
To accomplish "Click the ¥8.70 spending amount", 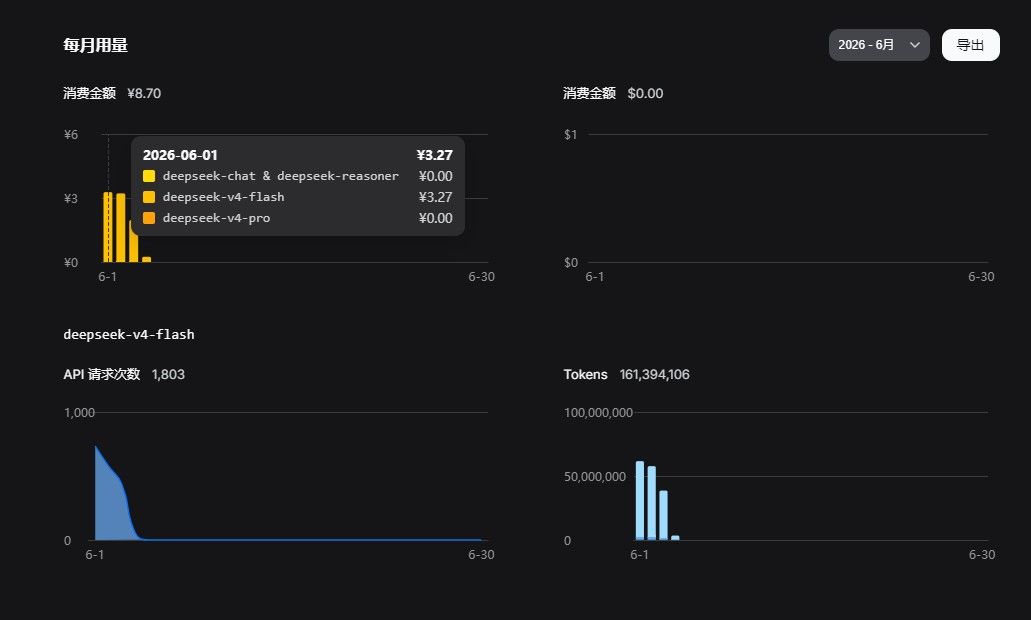I will [x=144, y=93].
